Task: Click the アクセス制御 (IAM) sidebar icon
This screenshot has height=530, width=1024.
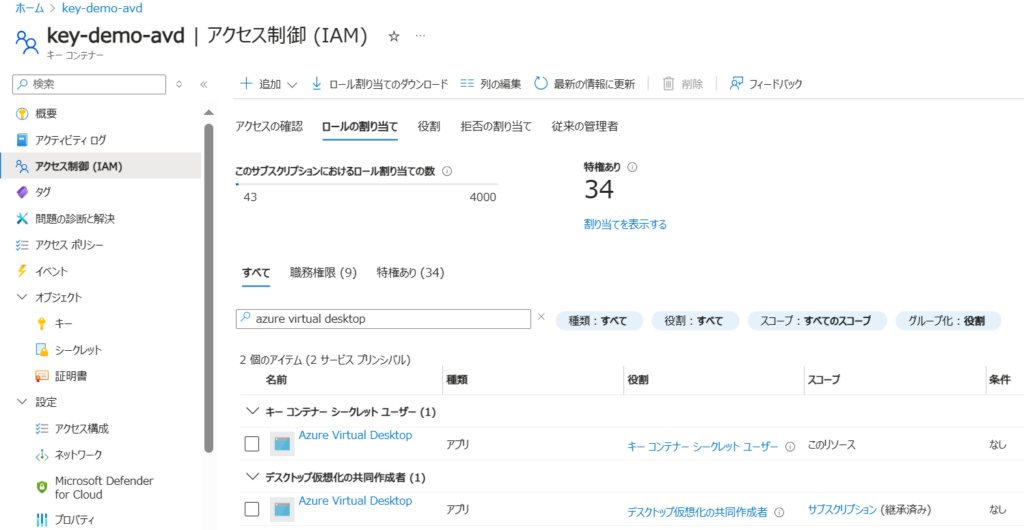Action: point(23,166)
